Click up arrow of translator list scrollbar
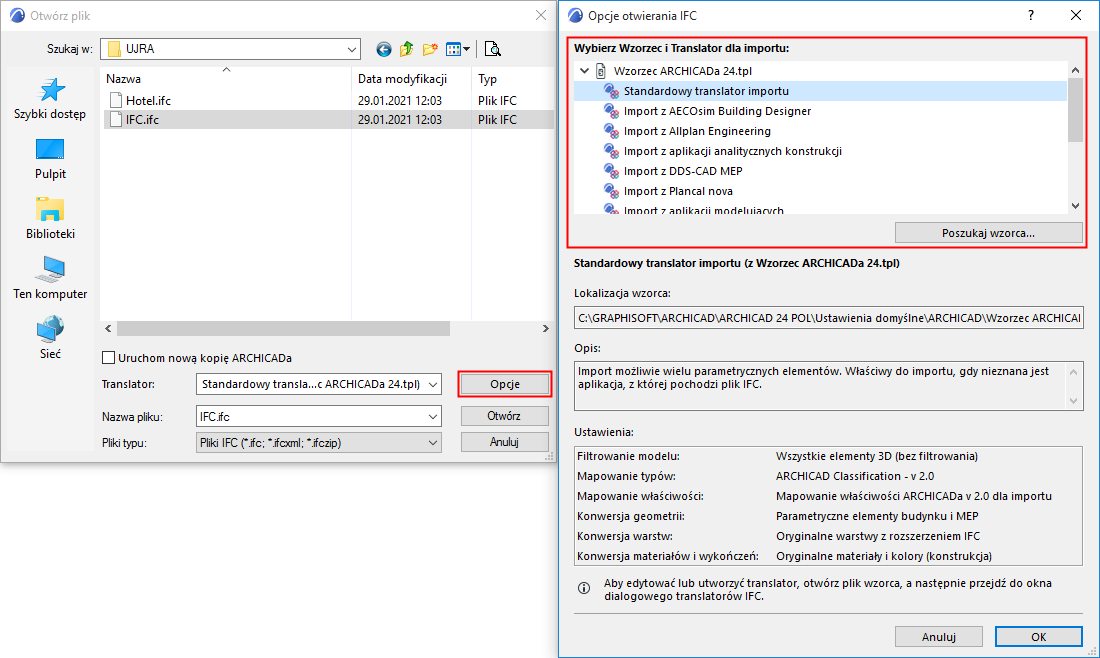1100x658 pixels. tap(1075, 70)
